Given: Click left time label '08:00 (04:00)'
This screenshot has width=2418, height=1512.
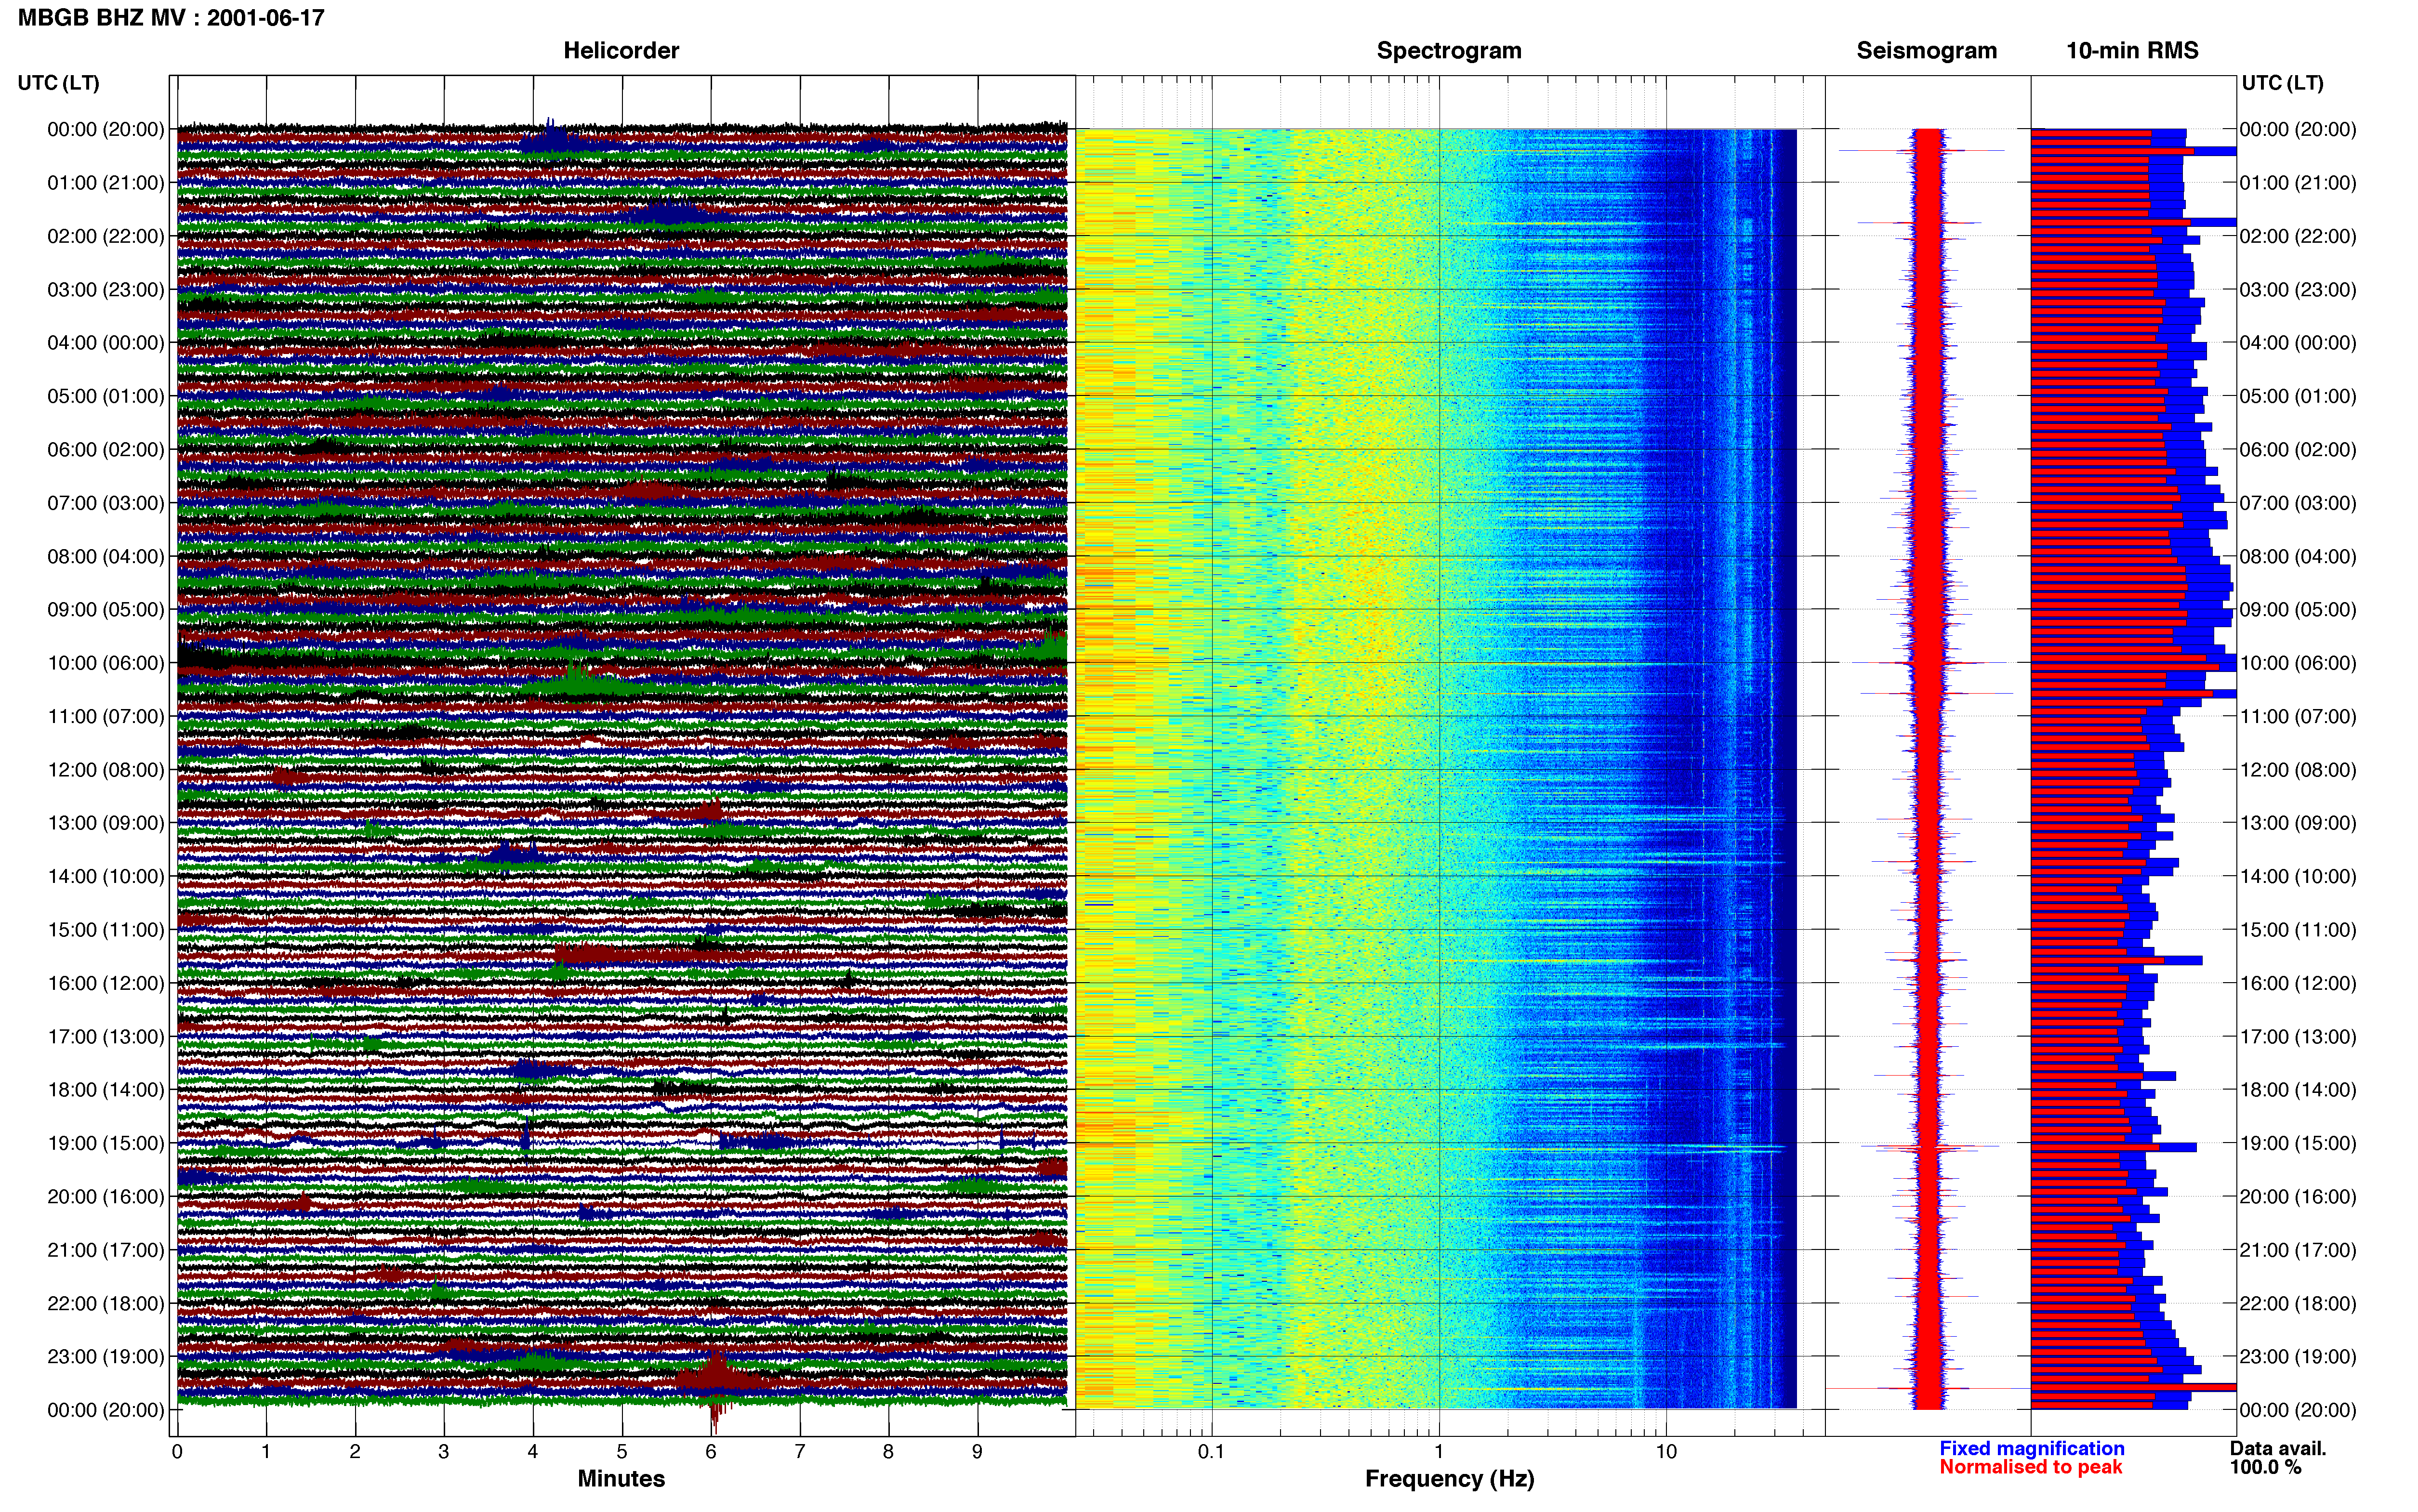Looking at the screenshot, I should [106, 557].
